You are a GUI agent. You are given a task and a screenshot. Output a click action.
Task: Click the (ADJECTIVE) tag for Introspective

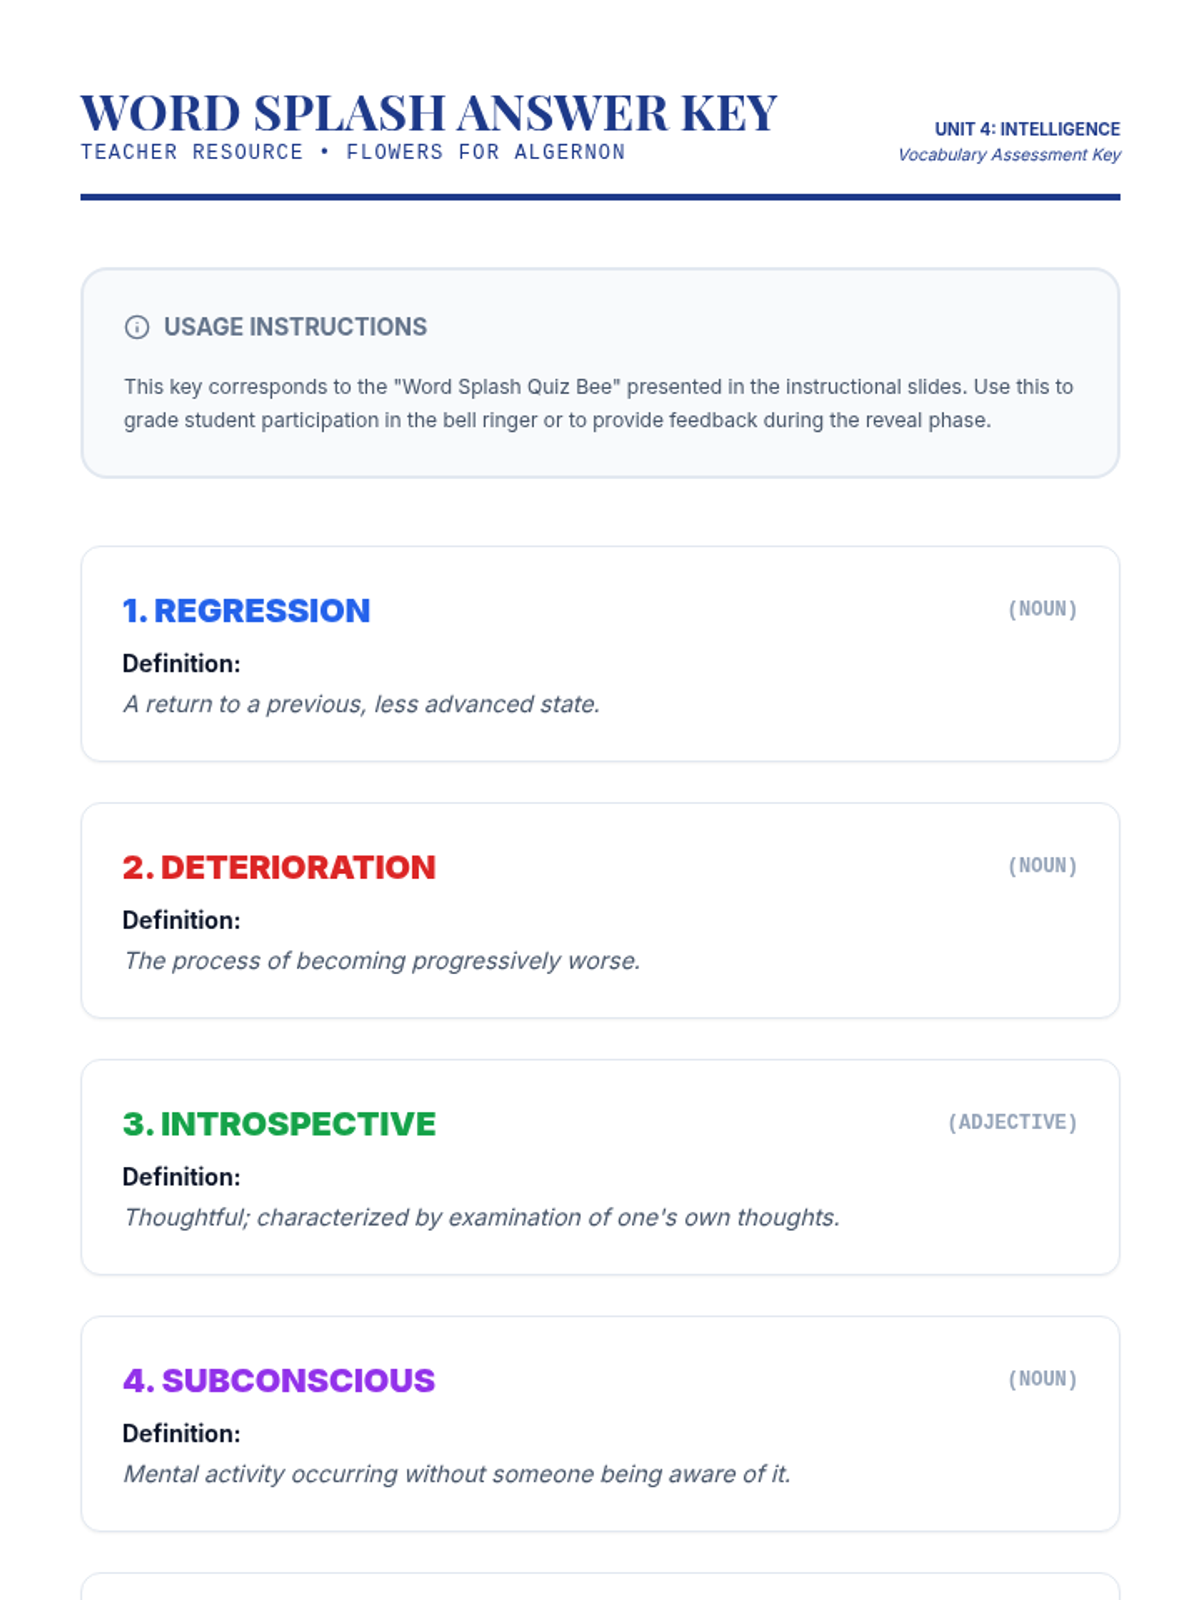tap(1012, 1122)
